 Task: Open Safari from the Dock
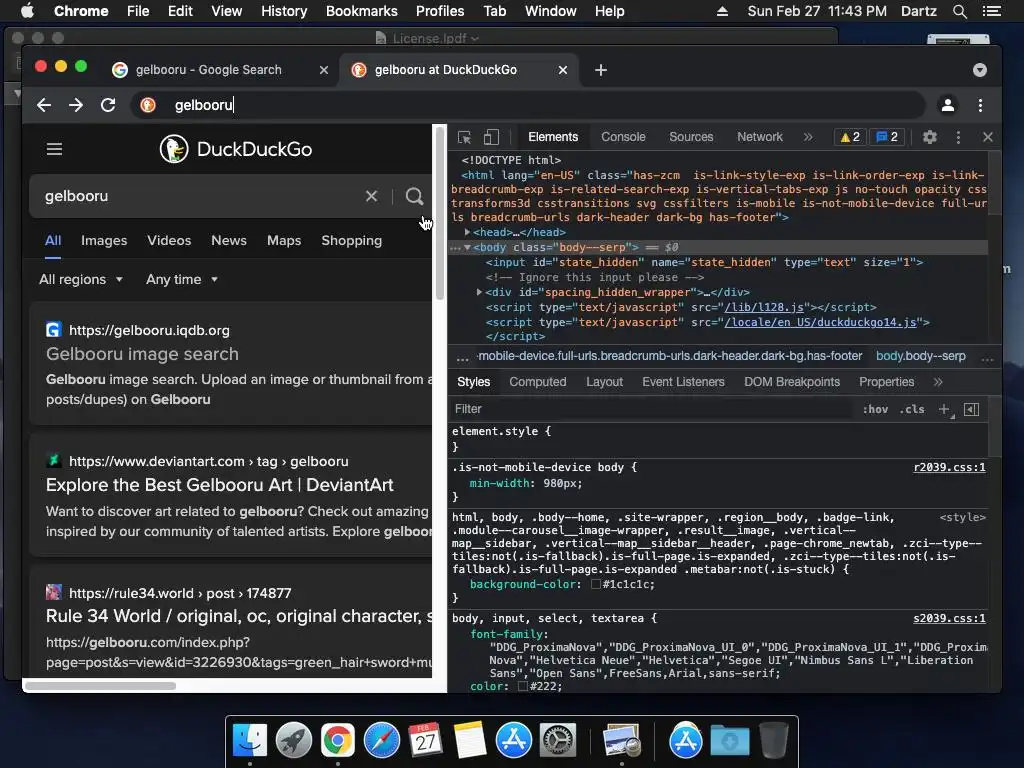coord(381,741)
